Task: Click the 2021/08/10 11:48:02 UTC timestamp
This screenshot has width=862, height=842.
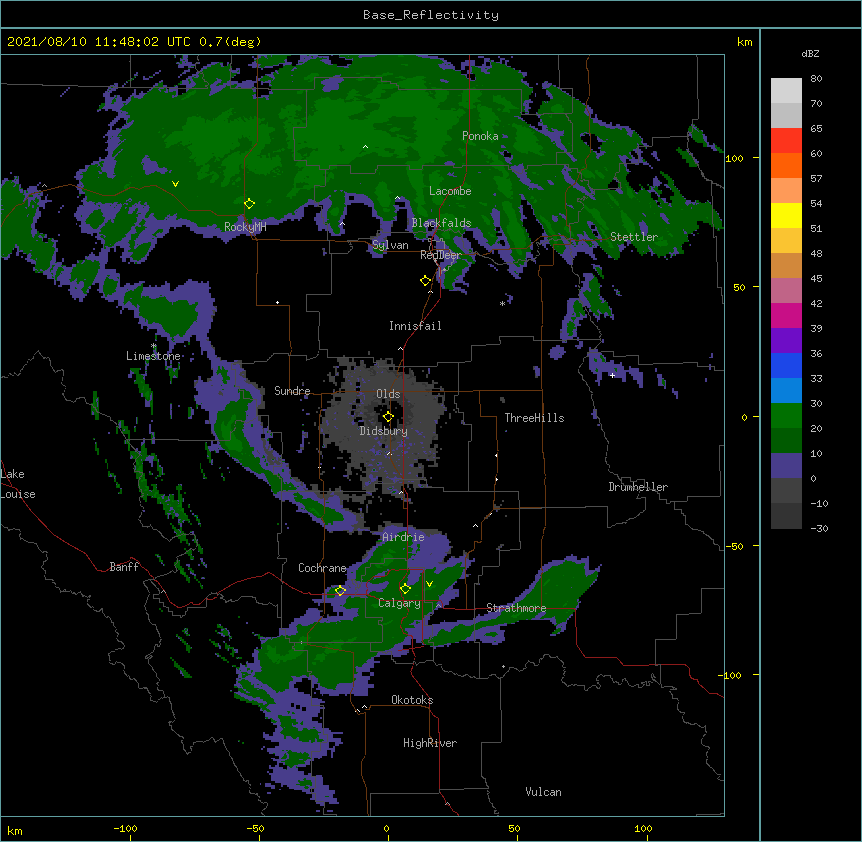Action: pos(134,42)
